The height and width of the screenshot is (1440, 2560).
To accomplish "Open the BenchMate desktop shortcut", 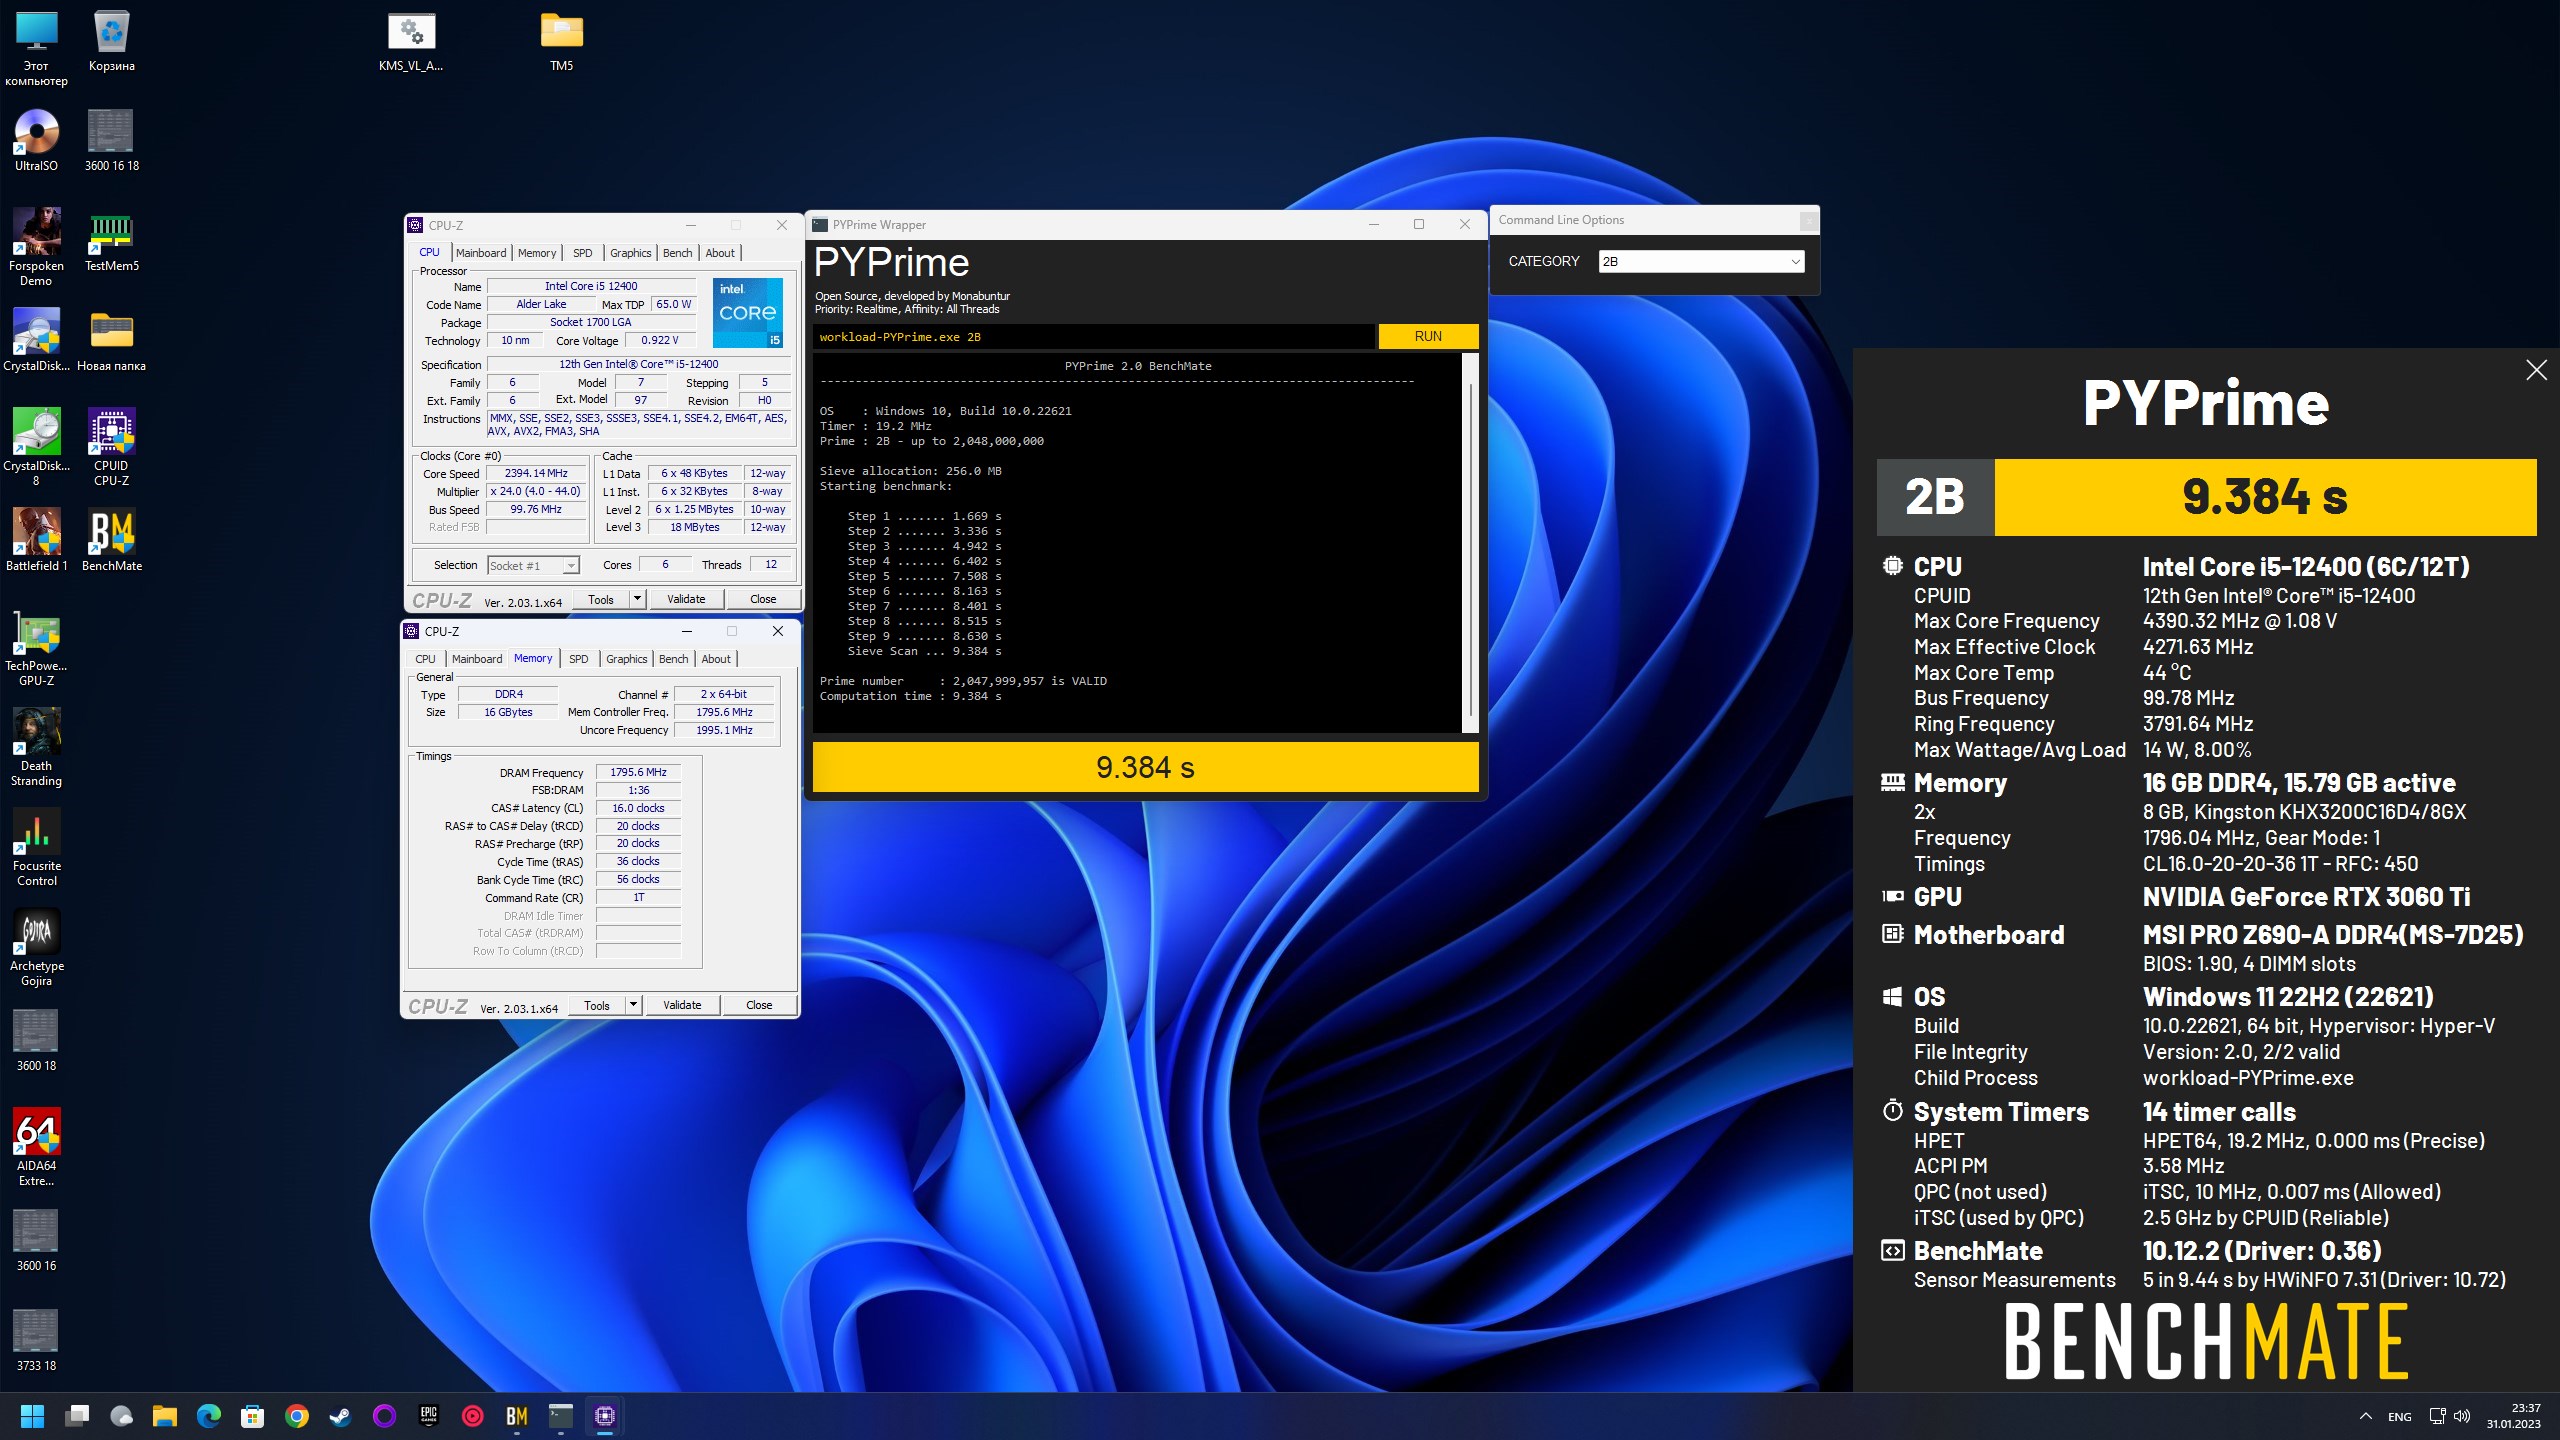I will pyautogui.click(x=111, y=540).
